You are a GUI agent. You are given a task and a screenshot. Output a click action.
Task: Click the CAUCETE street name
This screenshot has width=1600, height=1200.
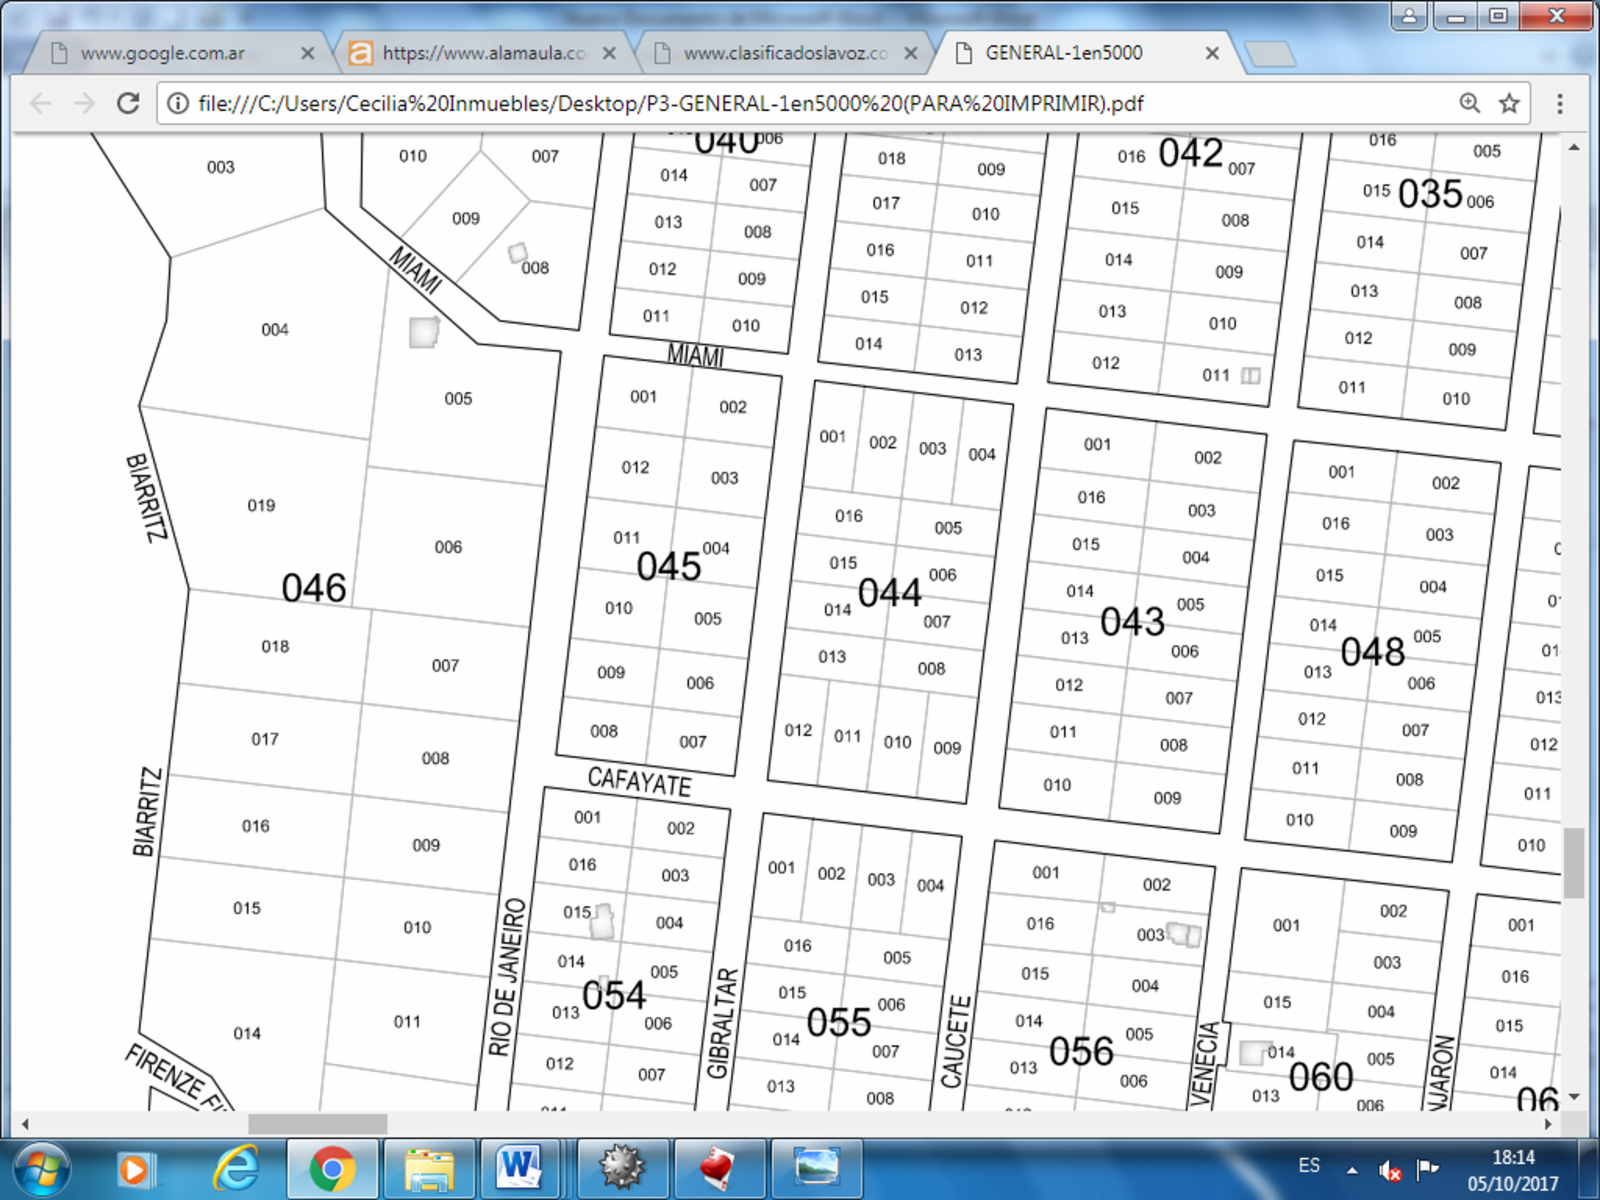(x=956, y=1041)
